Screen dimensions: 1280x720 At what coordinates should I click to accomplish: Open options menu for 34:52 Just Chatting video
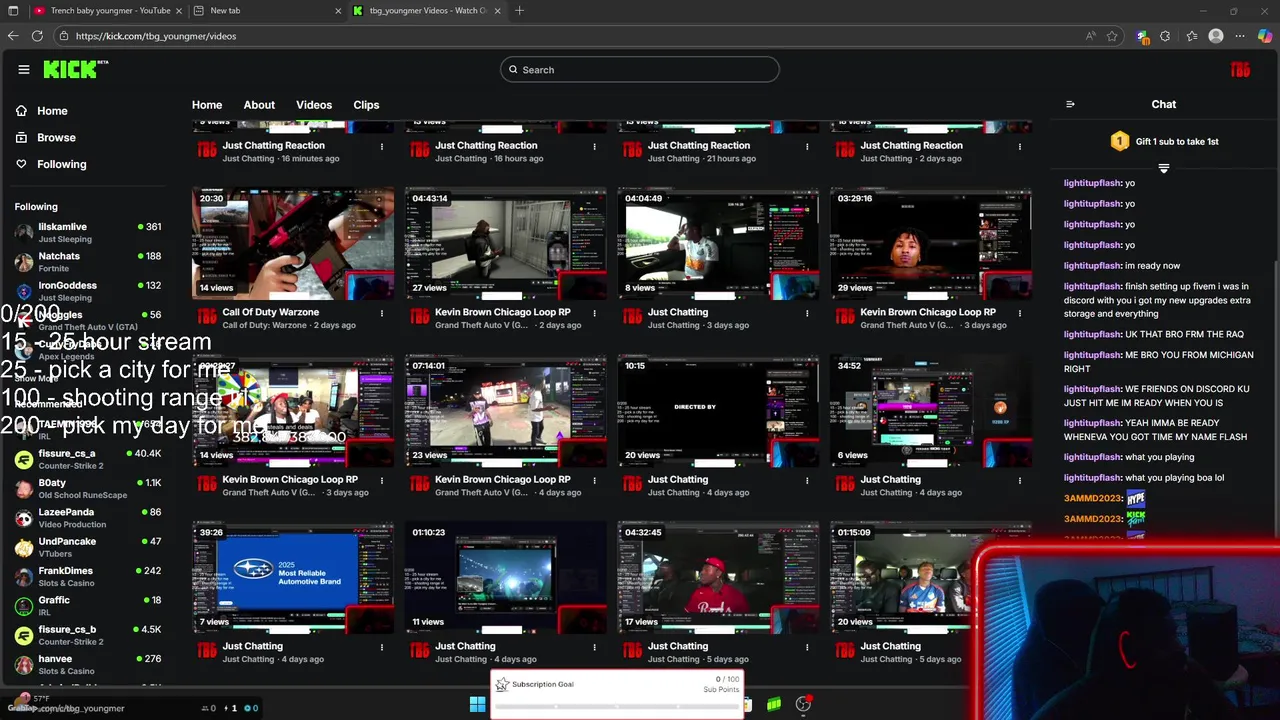[1019, 480]
